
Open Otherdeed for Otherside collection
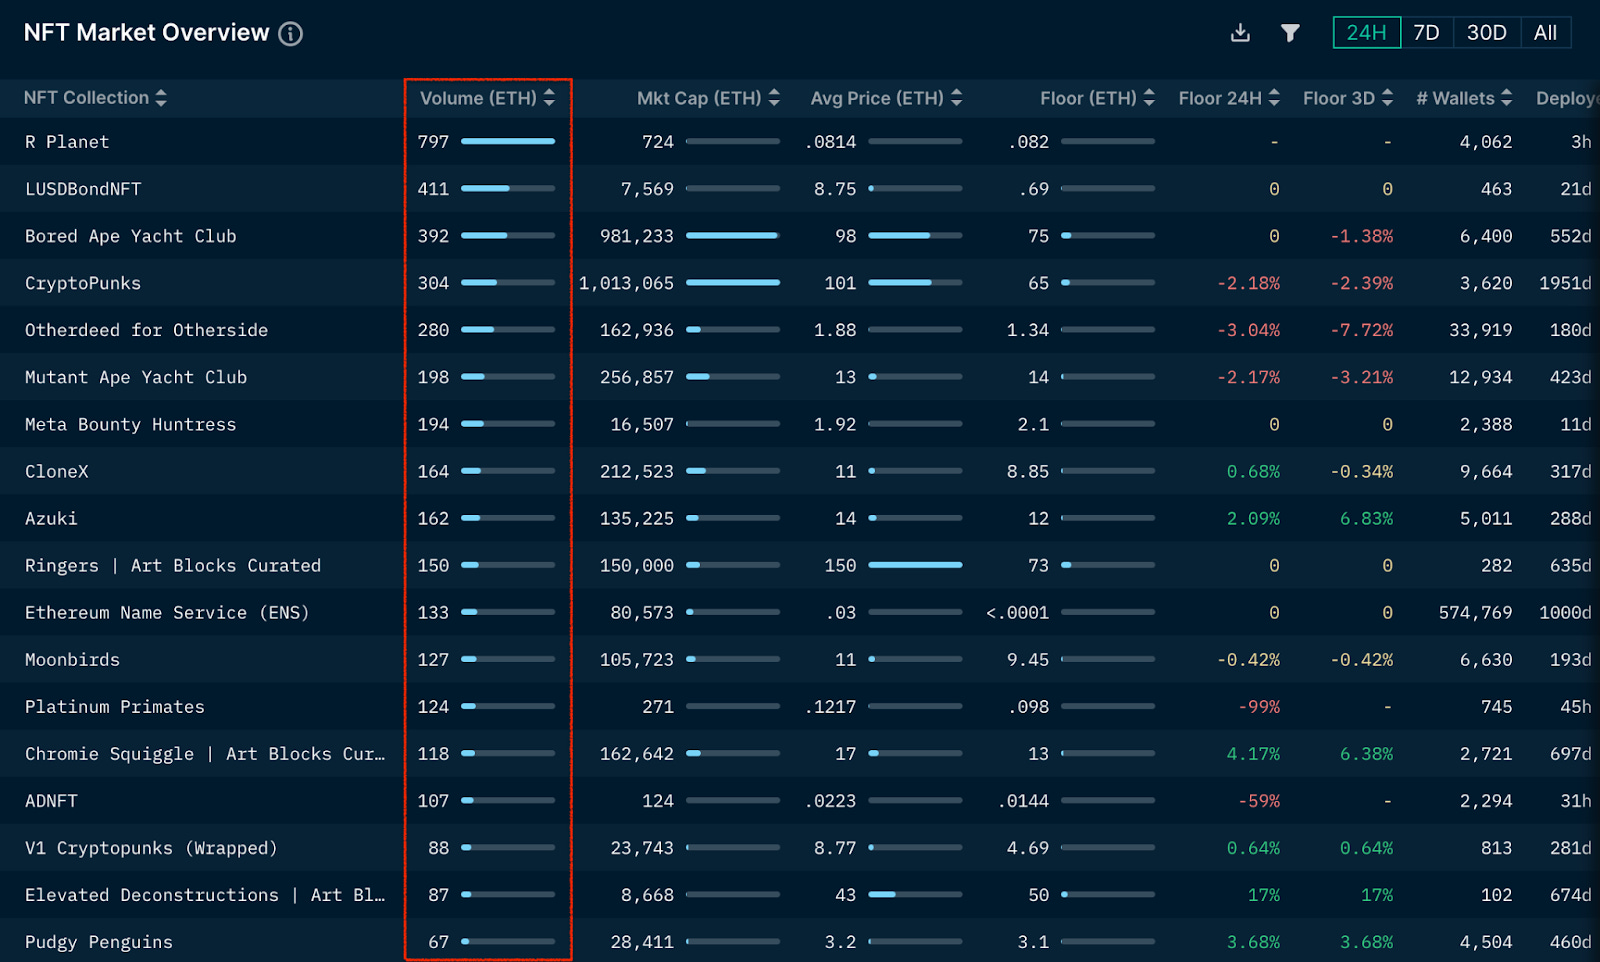tap(146, 330)
